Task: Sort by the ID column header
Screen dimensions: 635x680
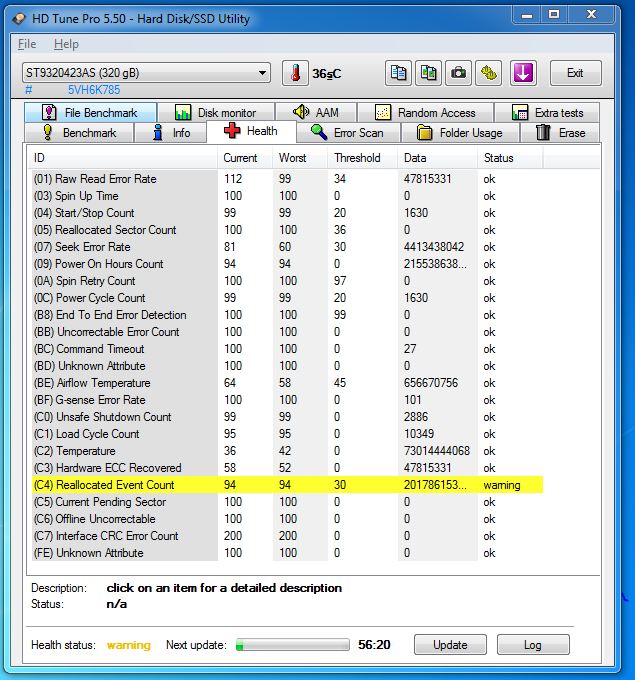Action: tap(123, 158)
